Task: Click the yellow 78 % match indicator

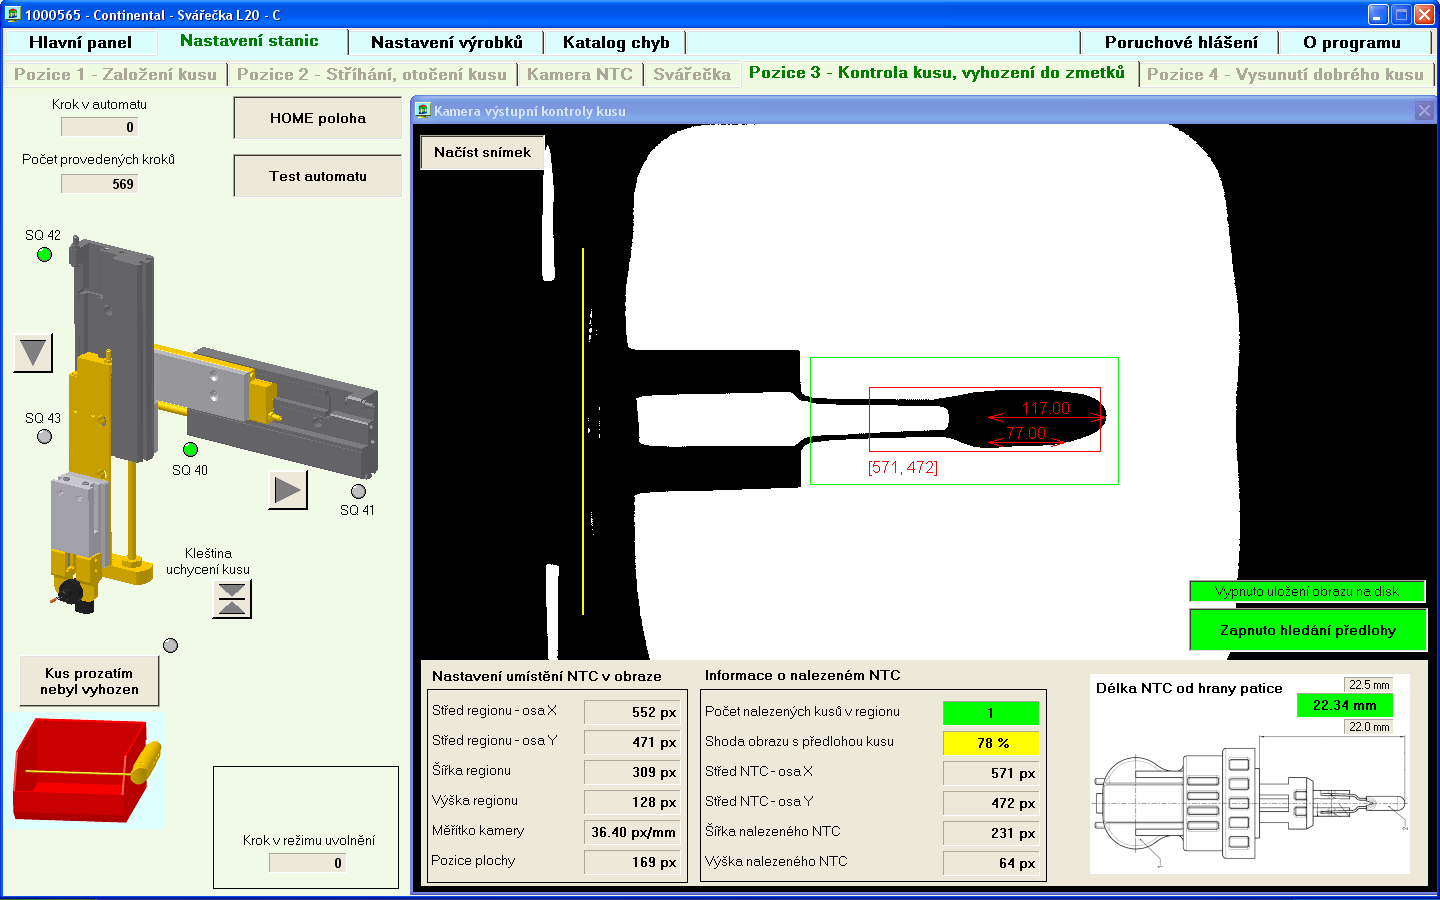Action: click(x=991, y=743)
